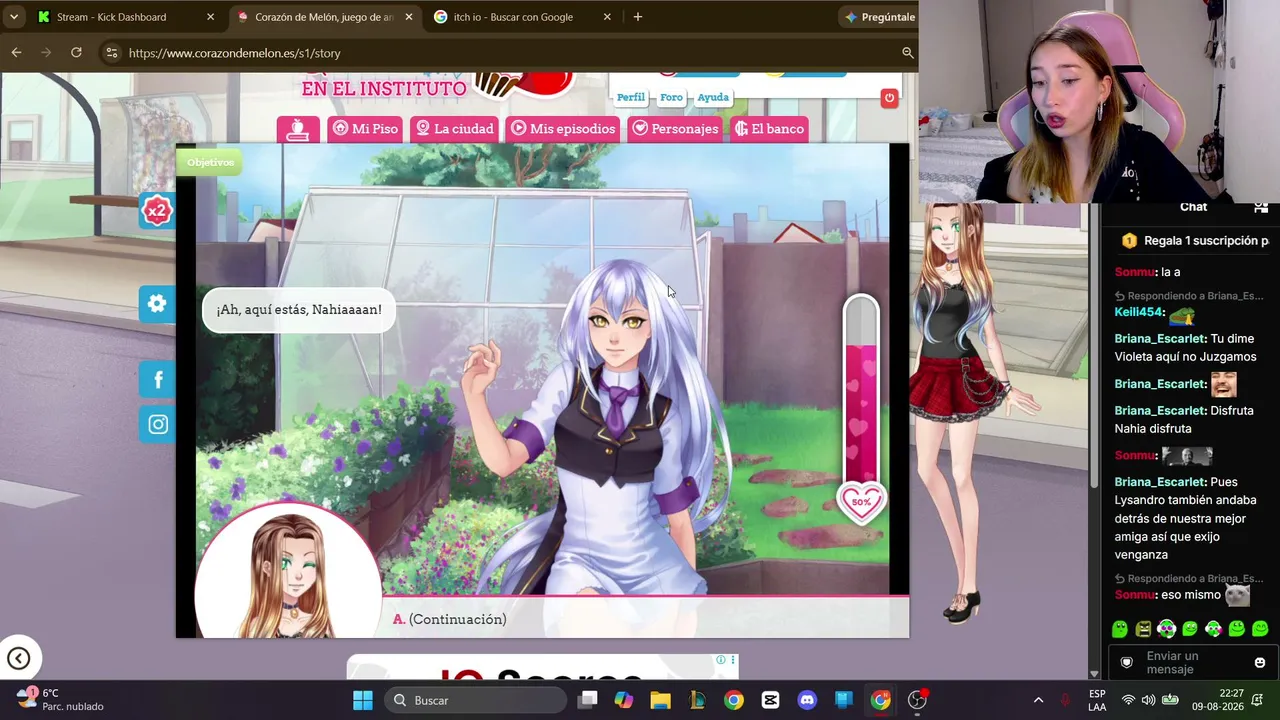Open the volume control
The width and height of the screenshot is (1280, 720).
coord(1148,700)
